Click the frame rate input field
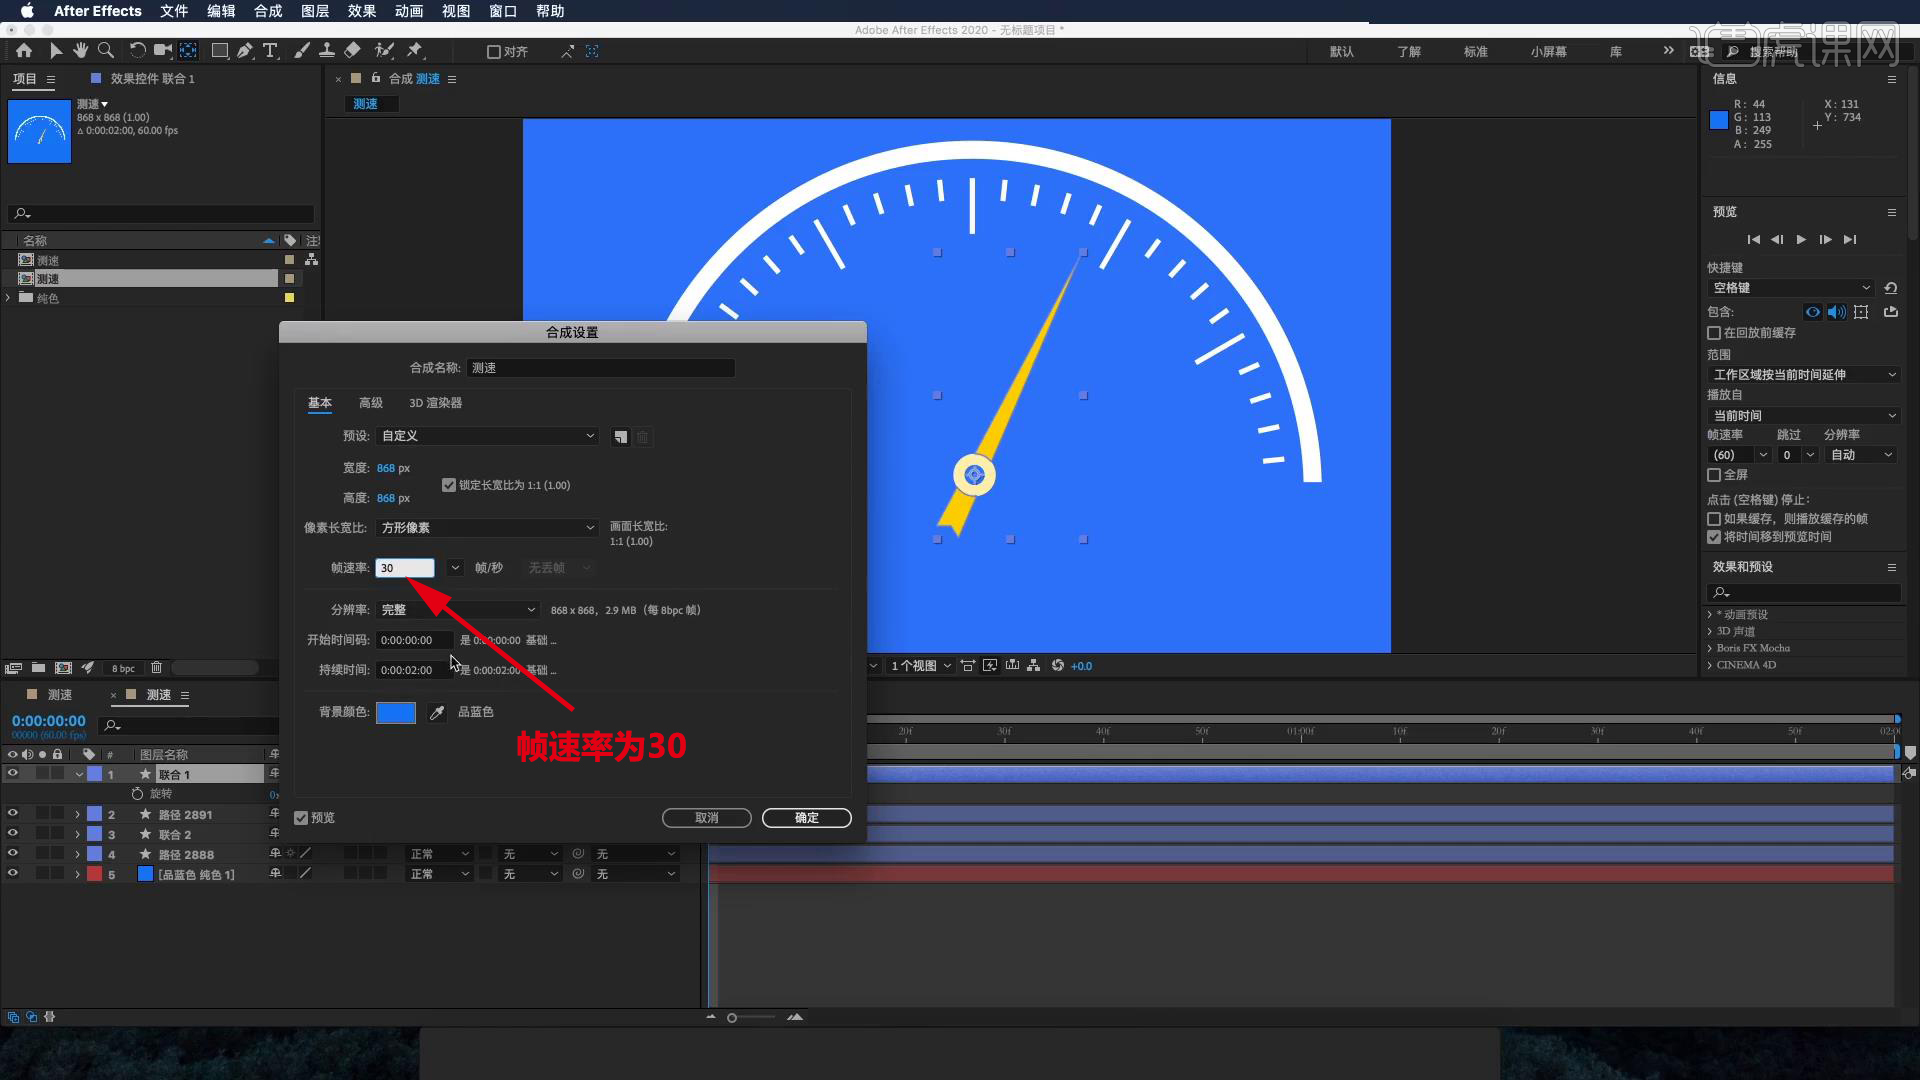 click(x=405, y=568)
